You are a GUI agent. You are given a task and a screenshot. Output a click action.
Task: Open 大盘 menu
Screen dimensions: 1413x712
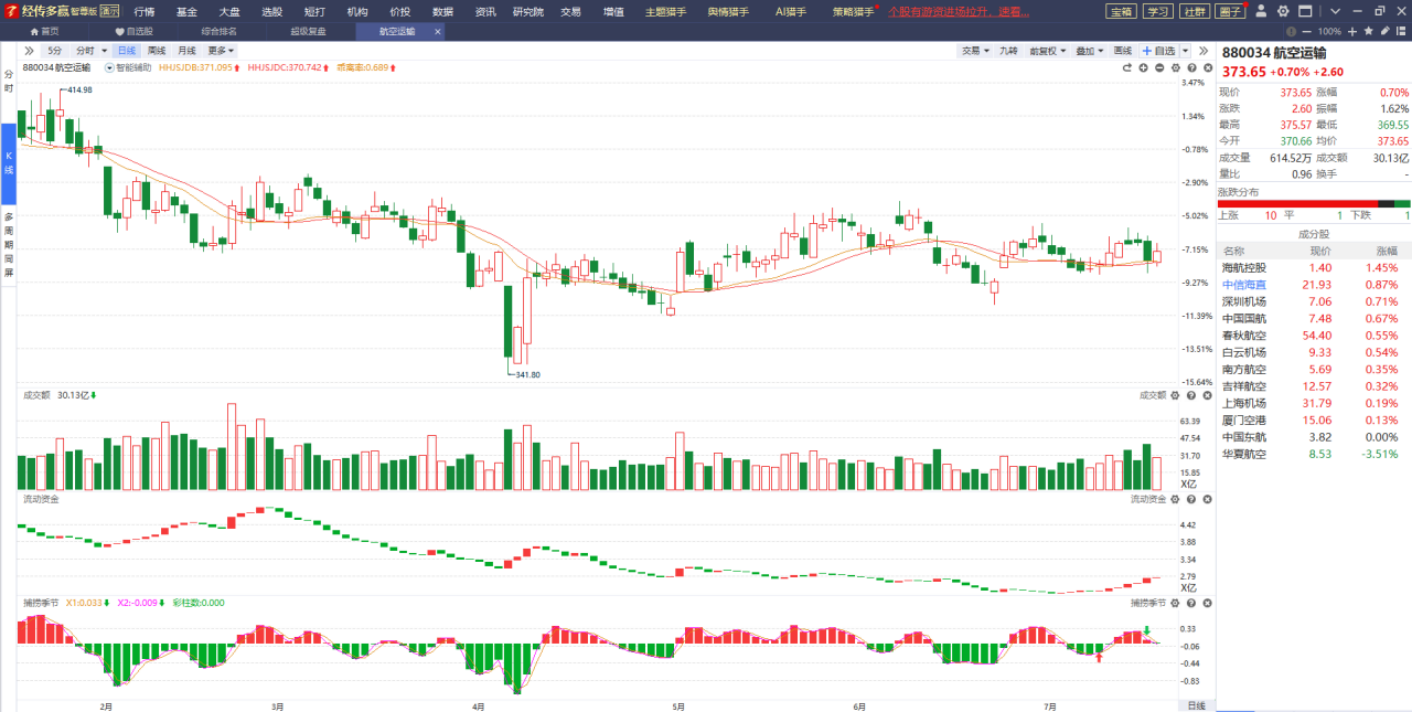[229, 12]
